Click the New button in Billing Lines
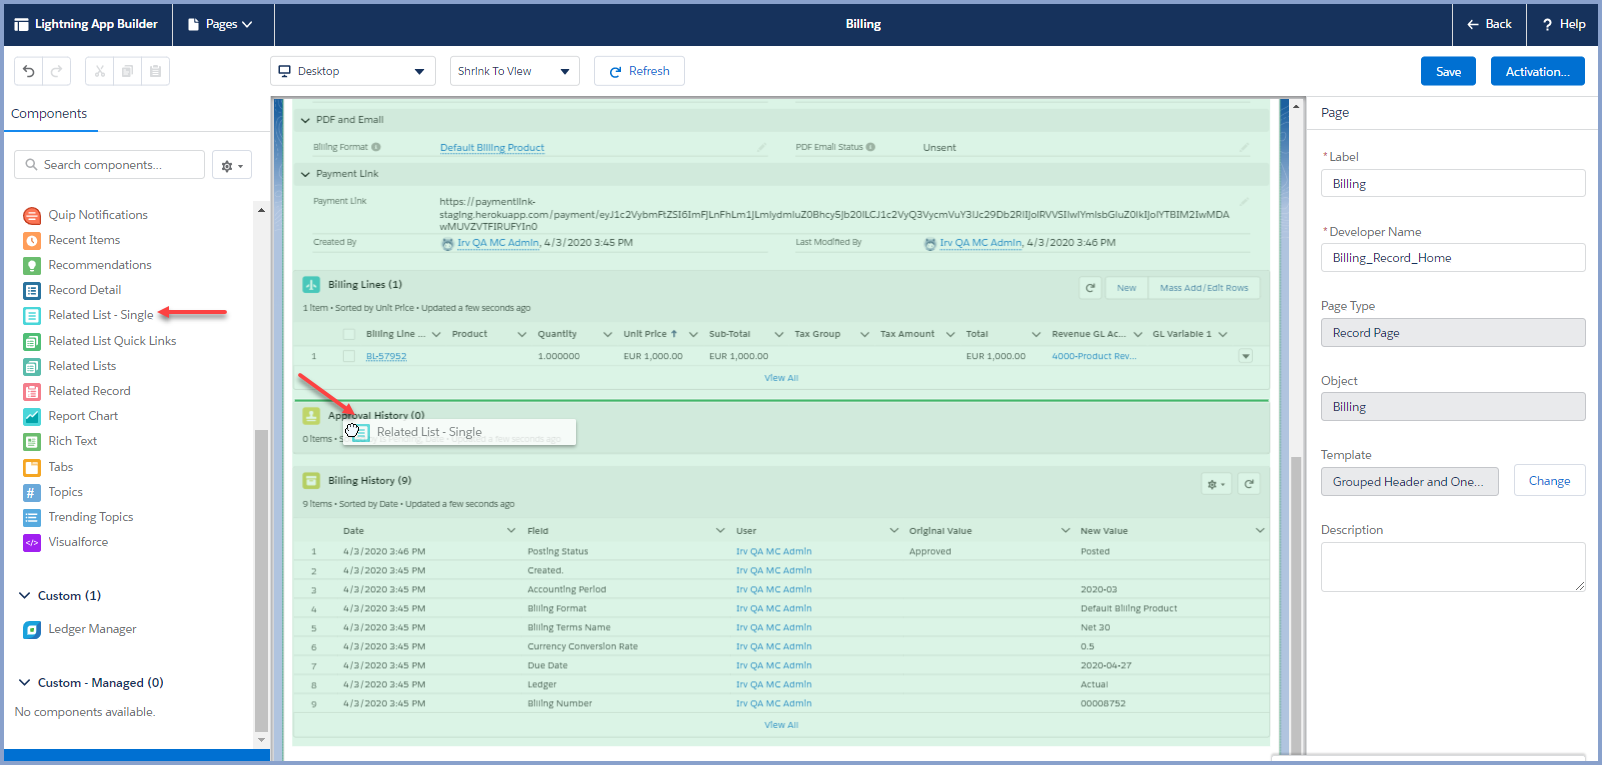Image resolution: width=1602 pixels, height=765 pixels. click(x=1126, y=288)
